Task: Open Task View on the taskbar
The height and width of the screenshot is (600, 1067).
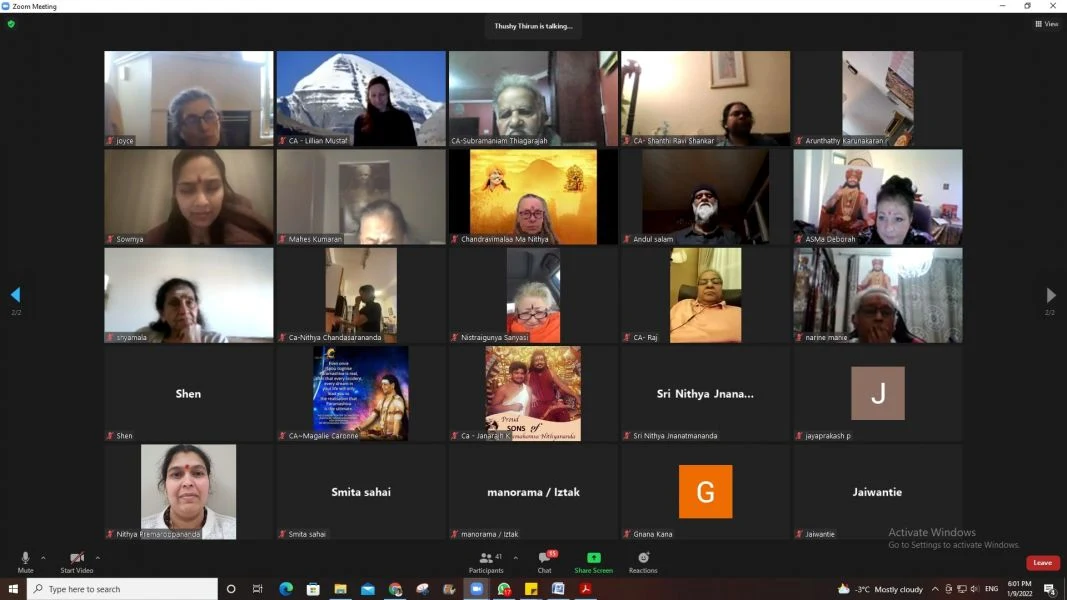Action: tap(257, 589)
